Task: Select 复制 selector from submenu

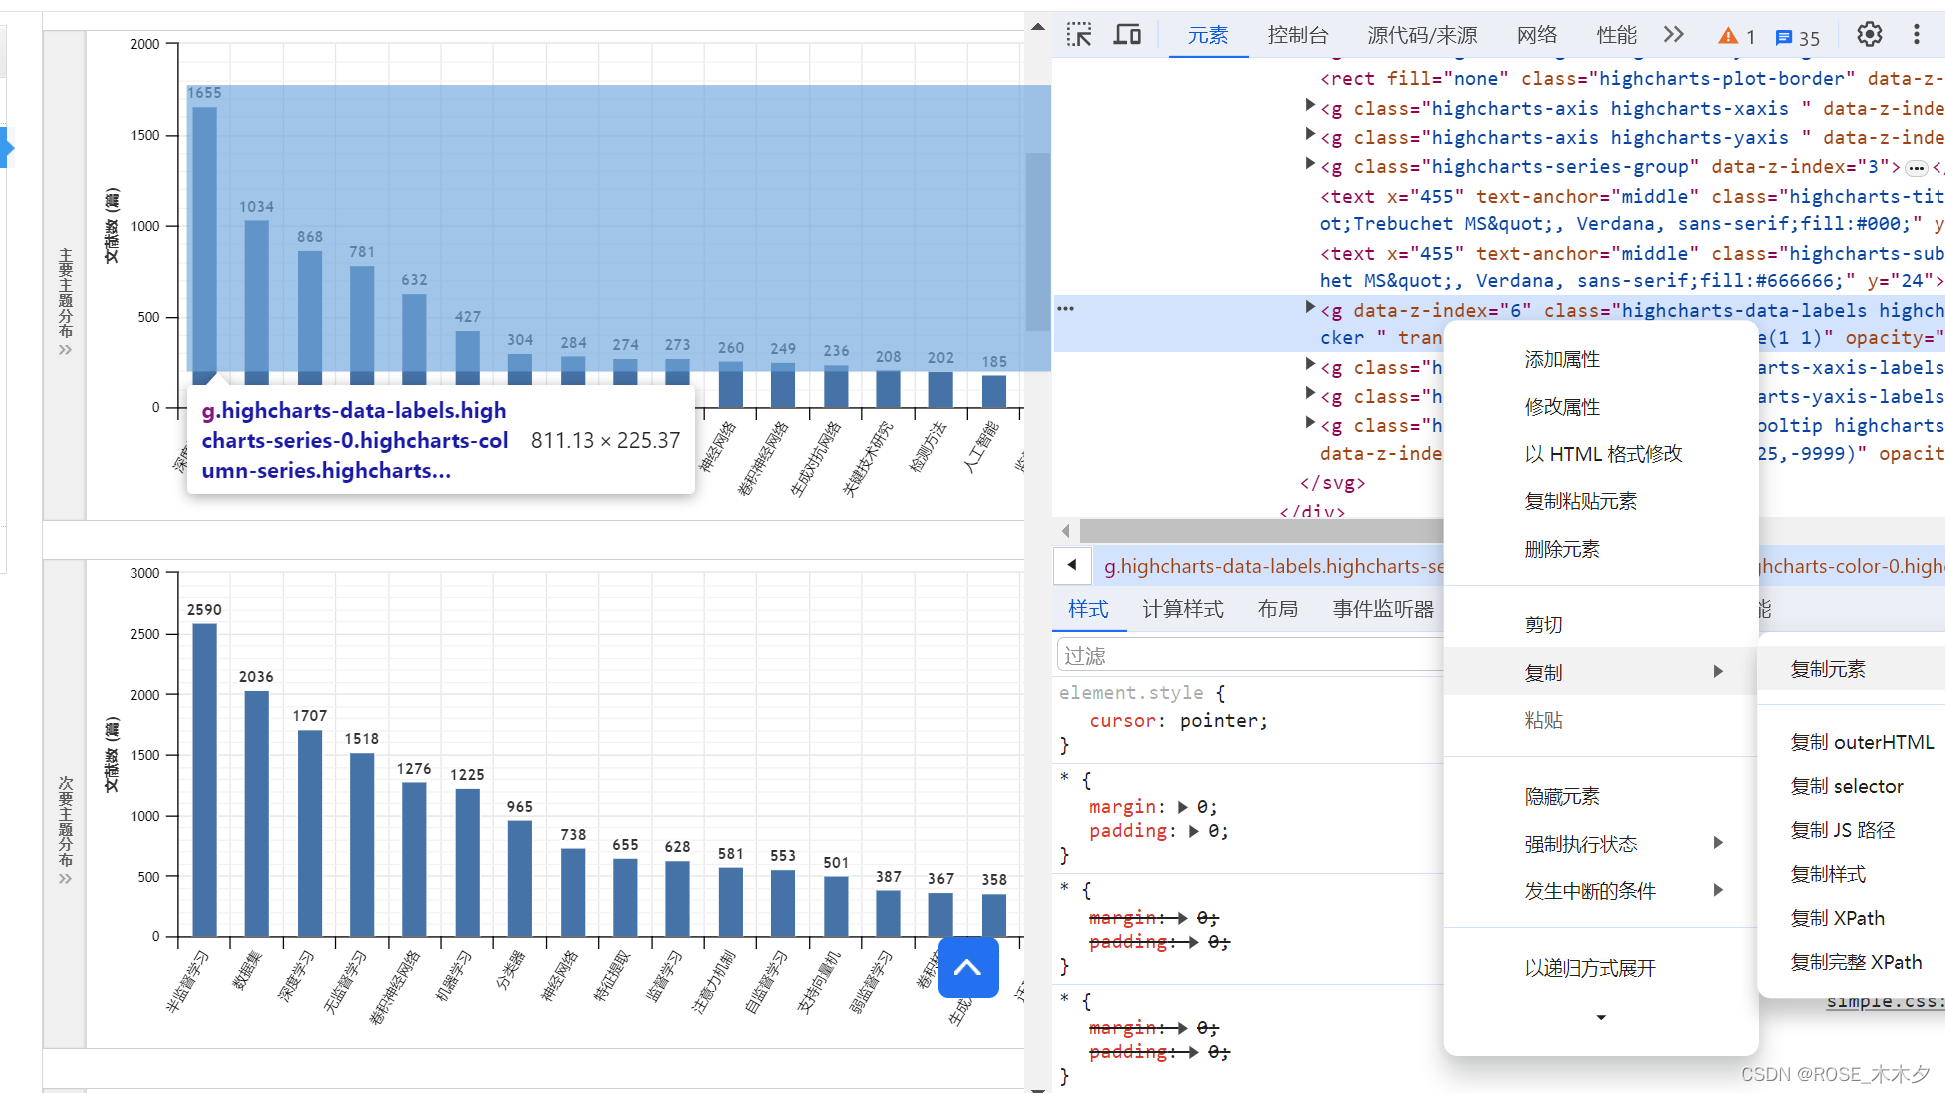Action: (x=1846, y=787)
